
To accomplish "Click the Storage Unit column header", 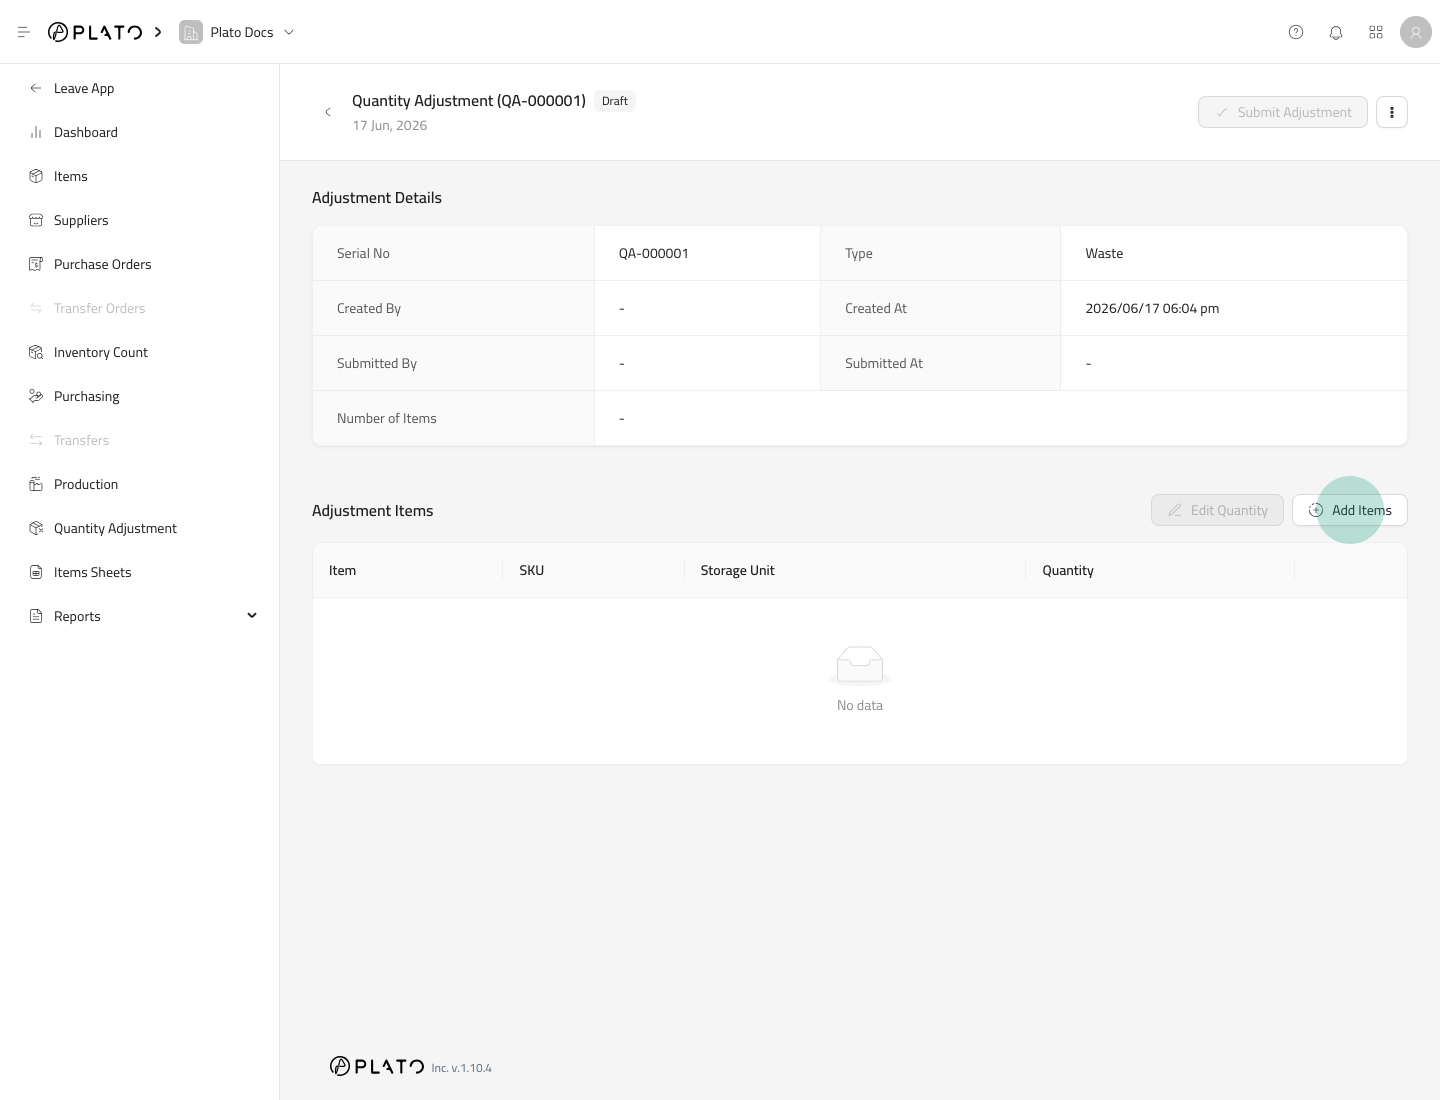I will pos(737,570).
